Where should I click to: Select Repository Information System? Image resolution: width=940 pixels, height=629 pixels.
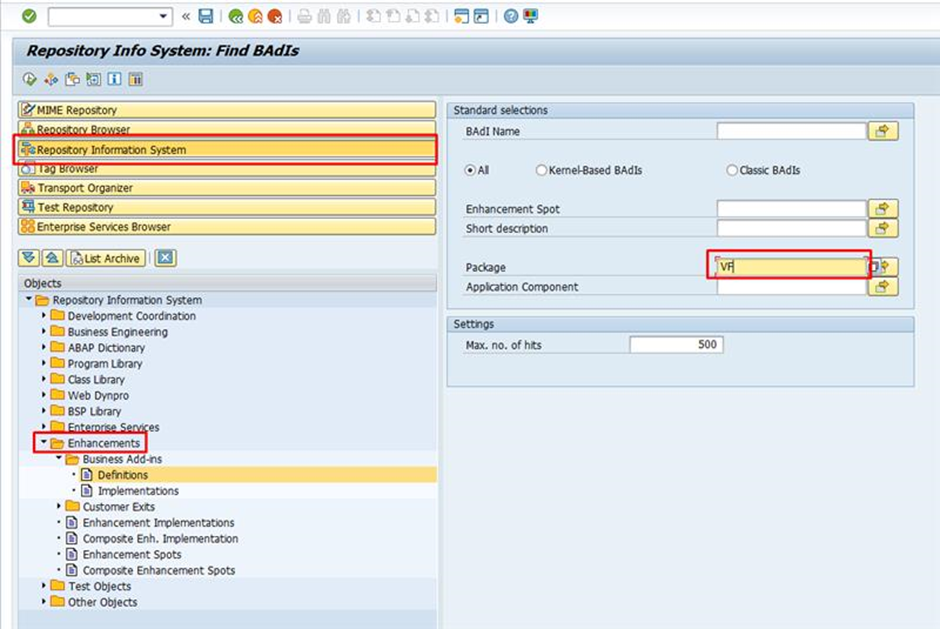pos(227,149)
